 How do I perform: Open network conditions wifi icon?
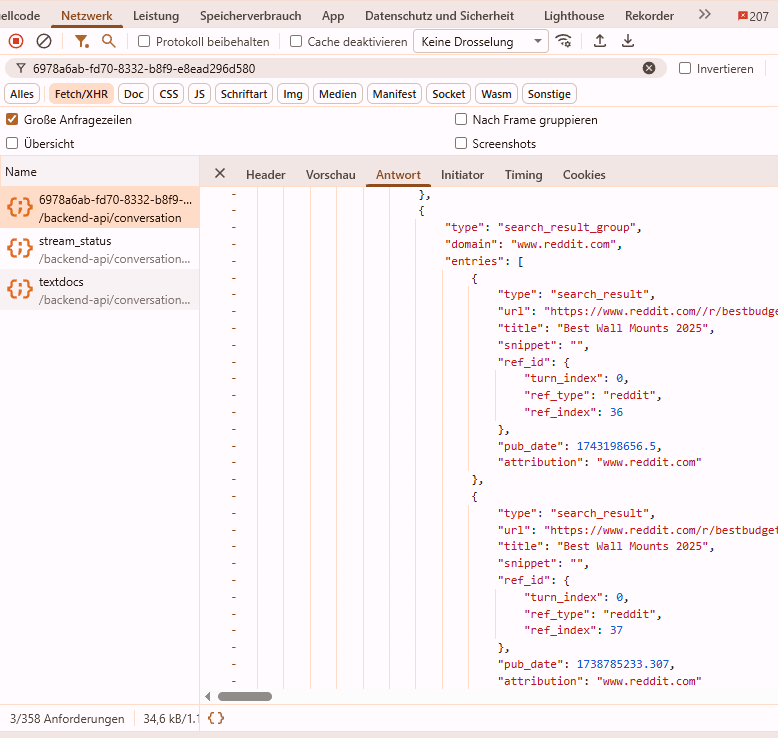click(x=564, y=41)
